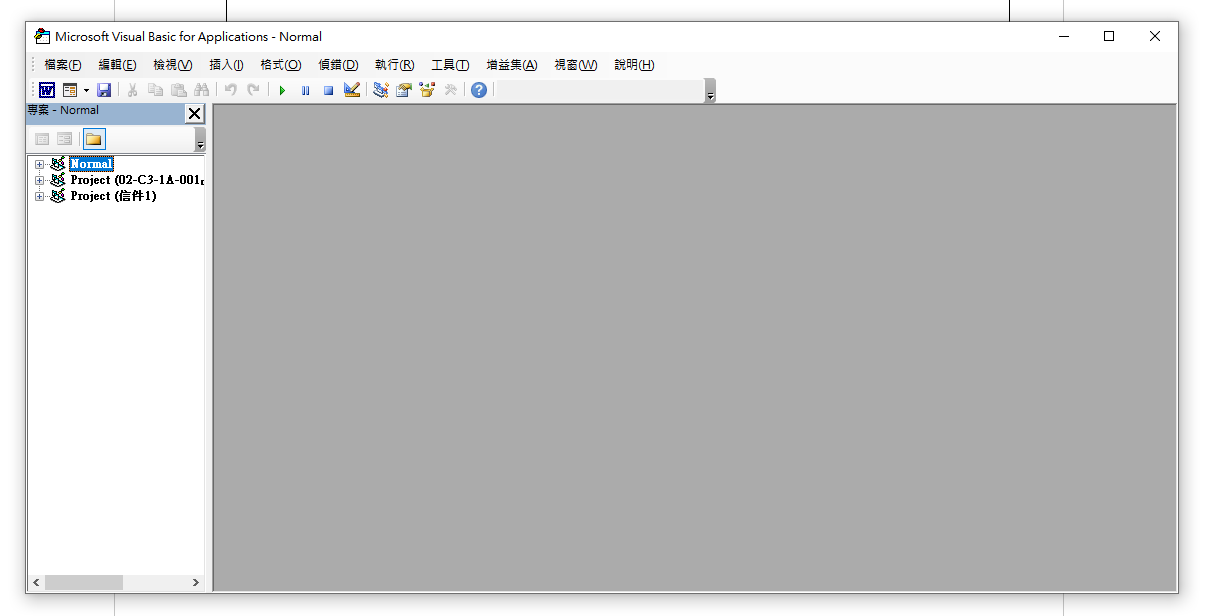The height and width of the screenshot is (616, 1205).
Task: Open Properties Window toolbar icon
Action: [x=404, y=90]
